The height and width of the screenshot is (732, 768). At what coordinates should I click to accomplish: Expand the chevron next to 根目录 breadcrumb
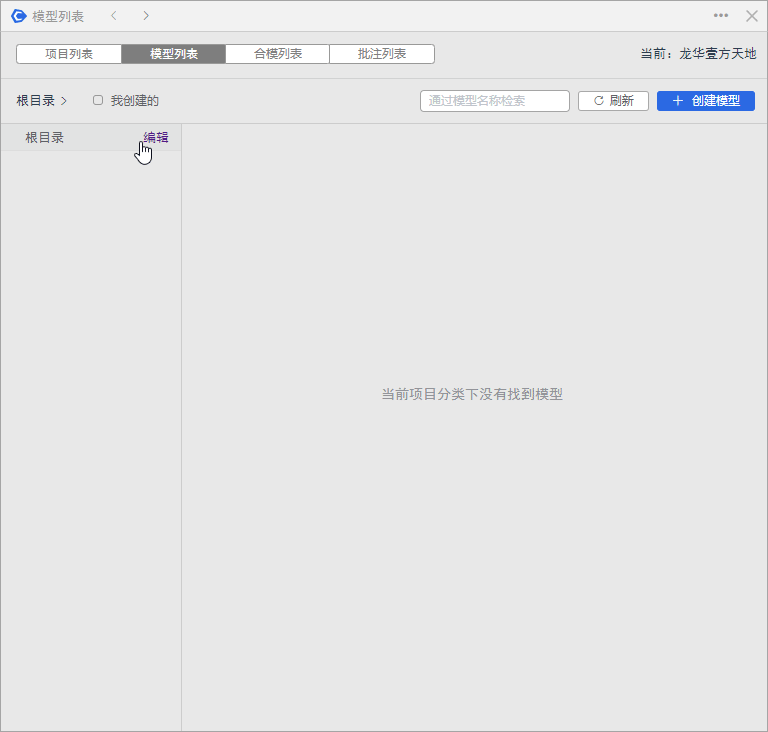64,101
